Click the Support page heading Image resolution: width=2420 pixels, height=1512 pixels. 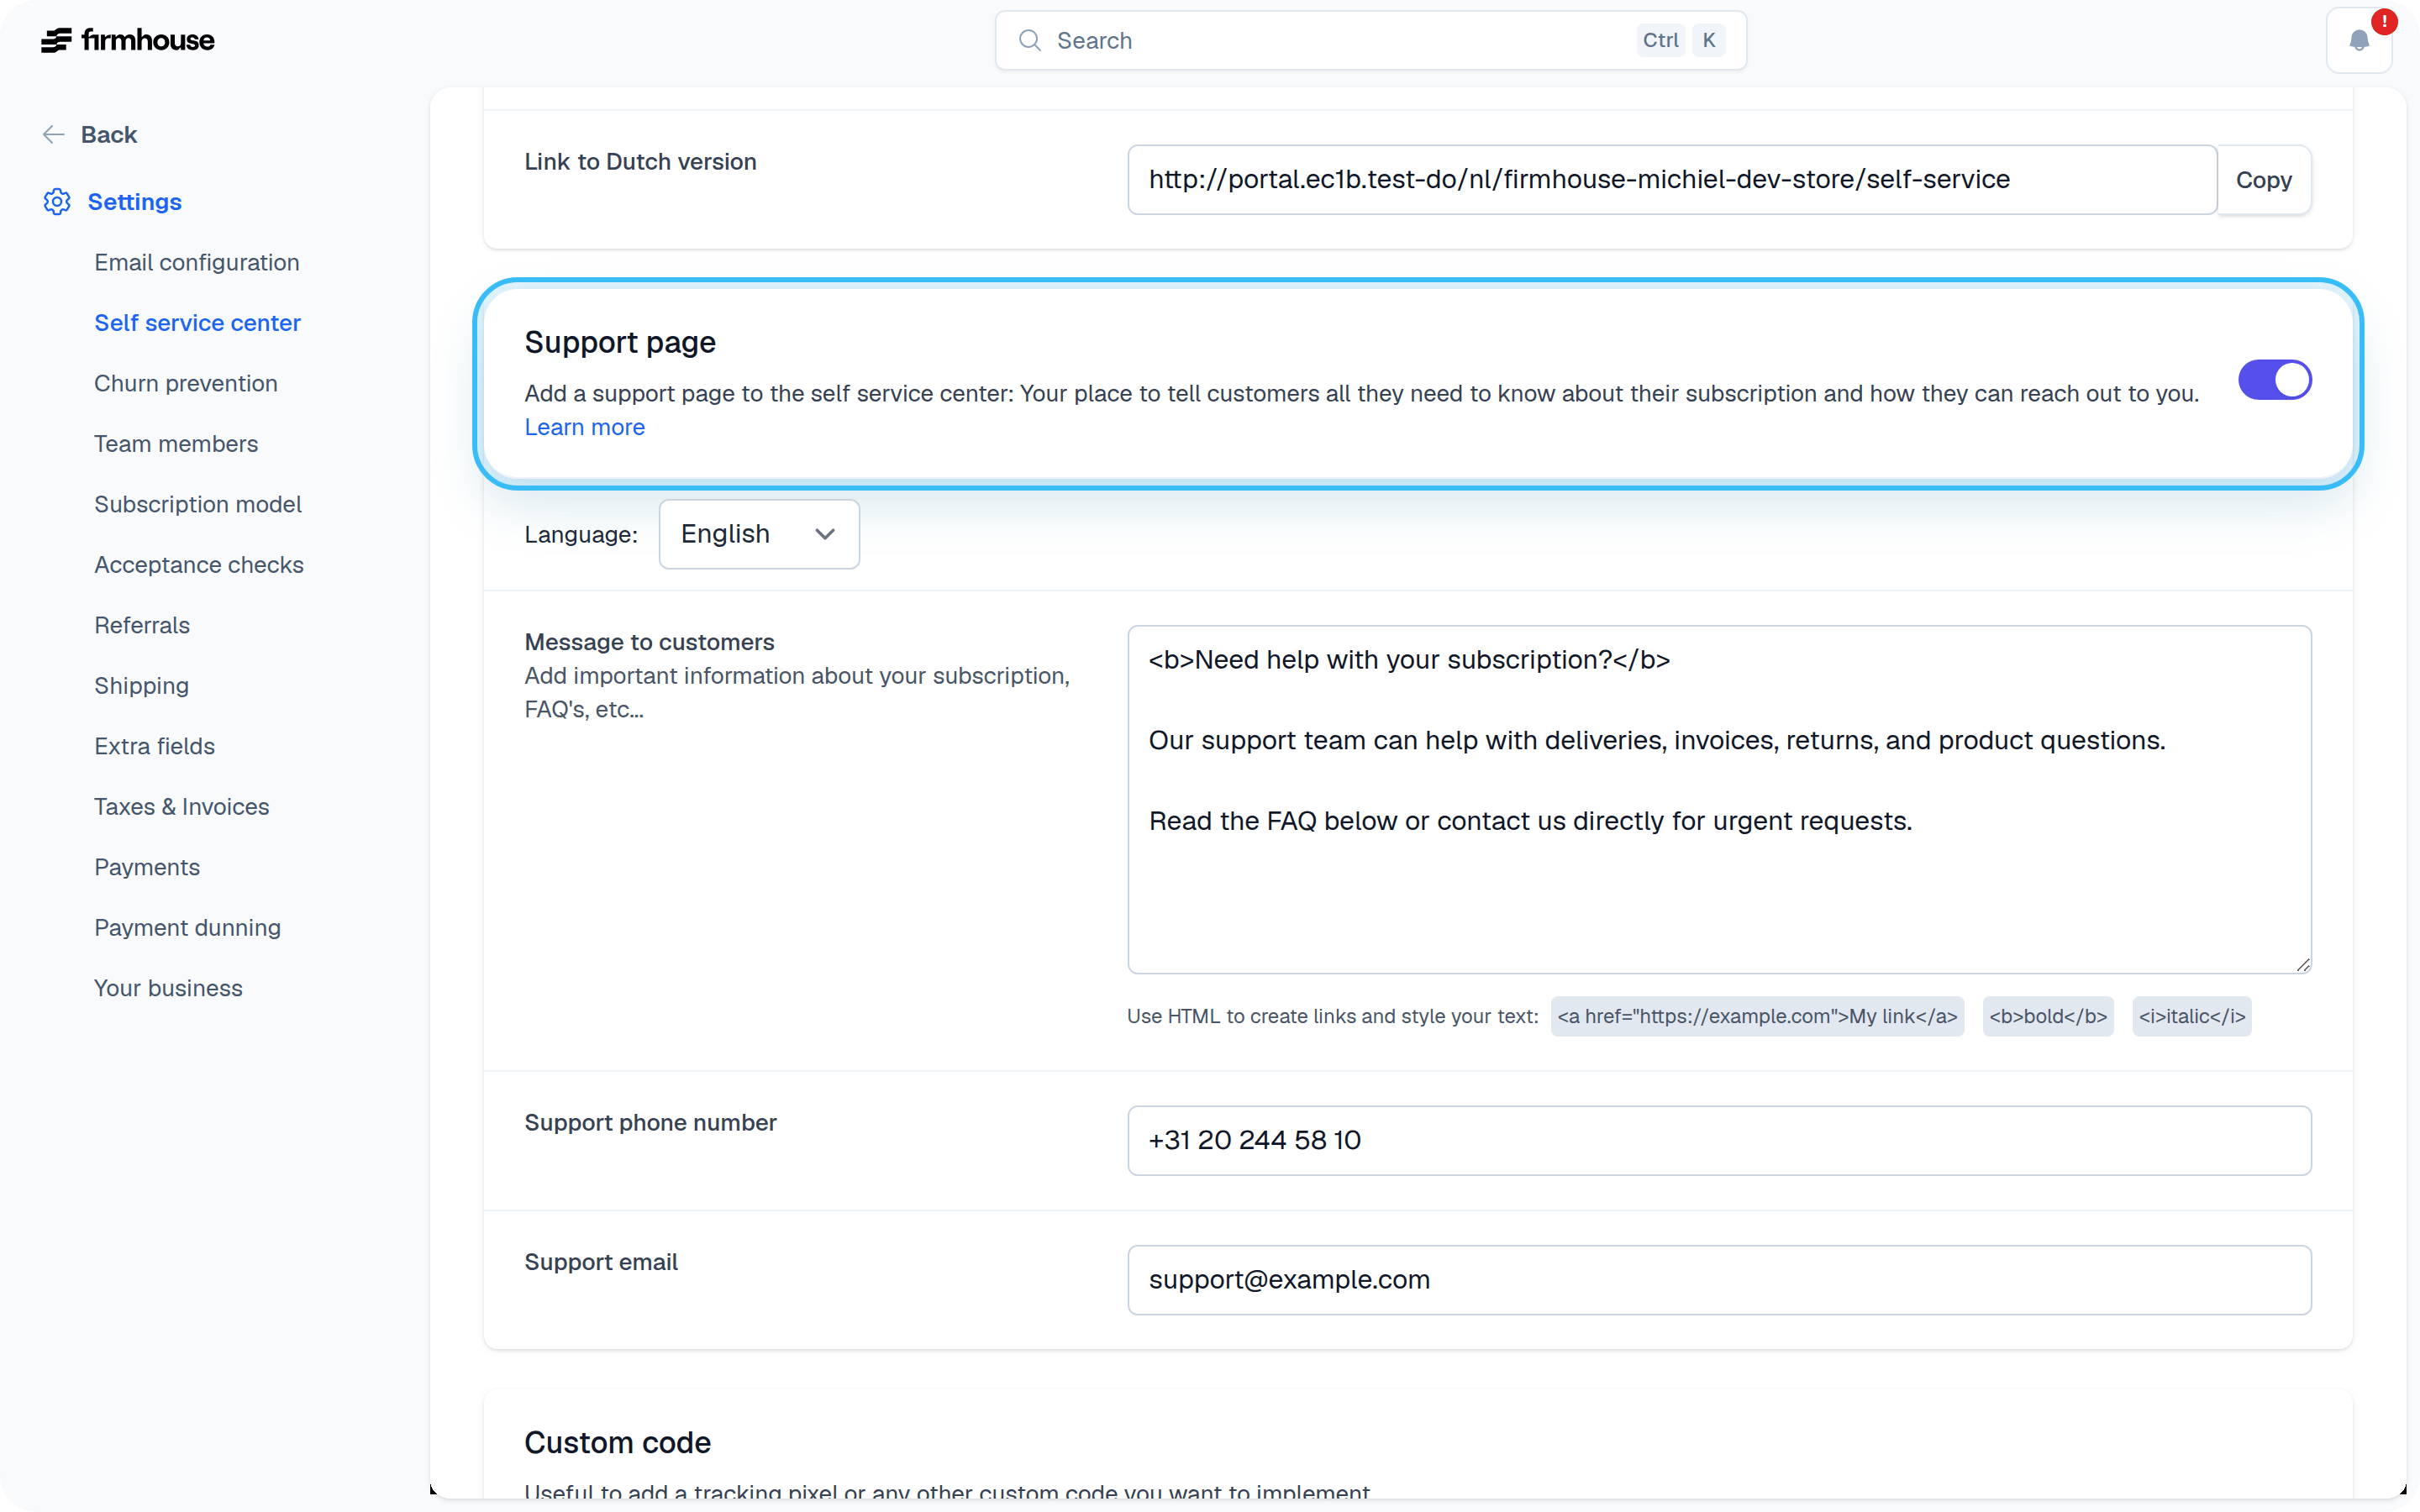click(x=620, y=342)
